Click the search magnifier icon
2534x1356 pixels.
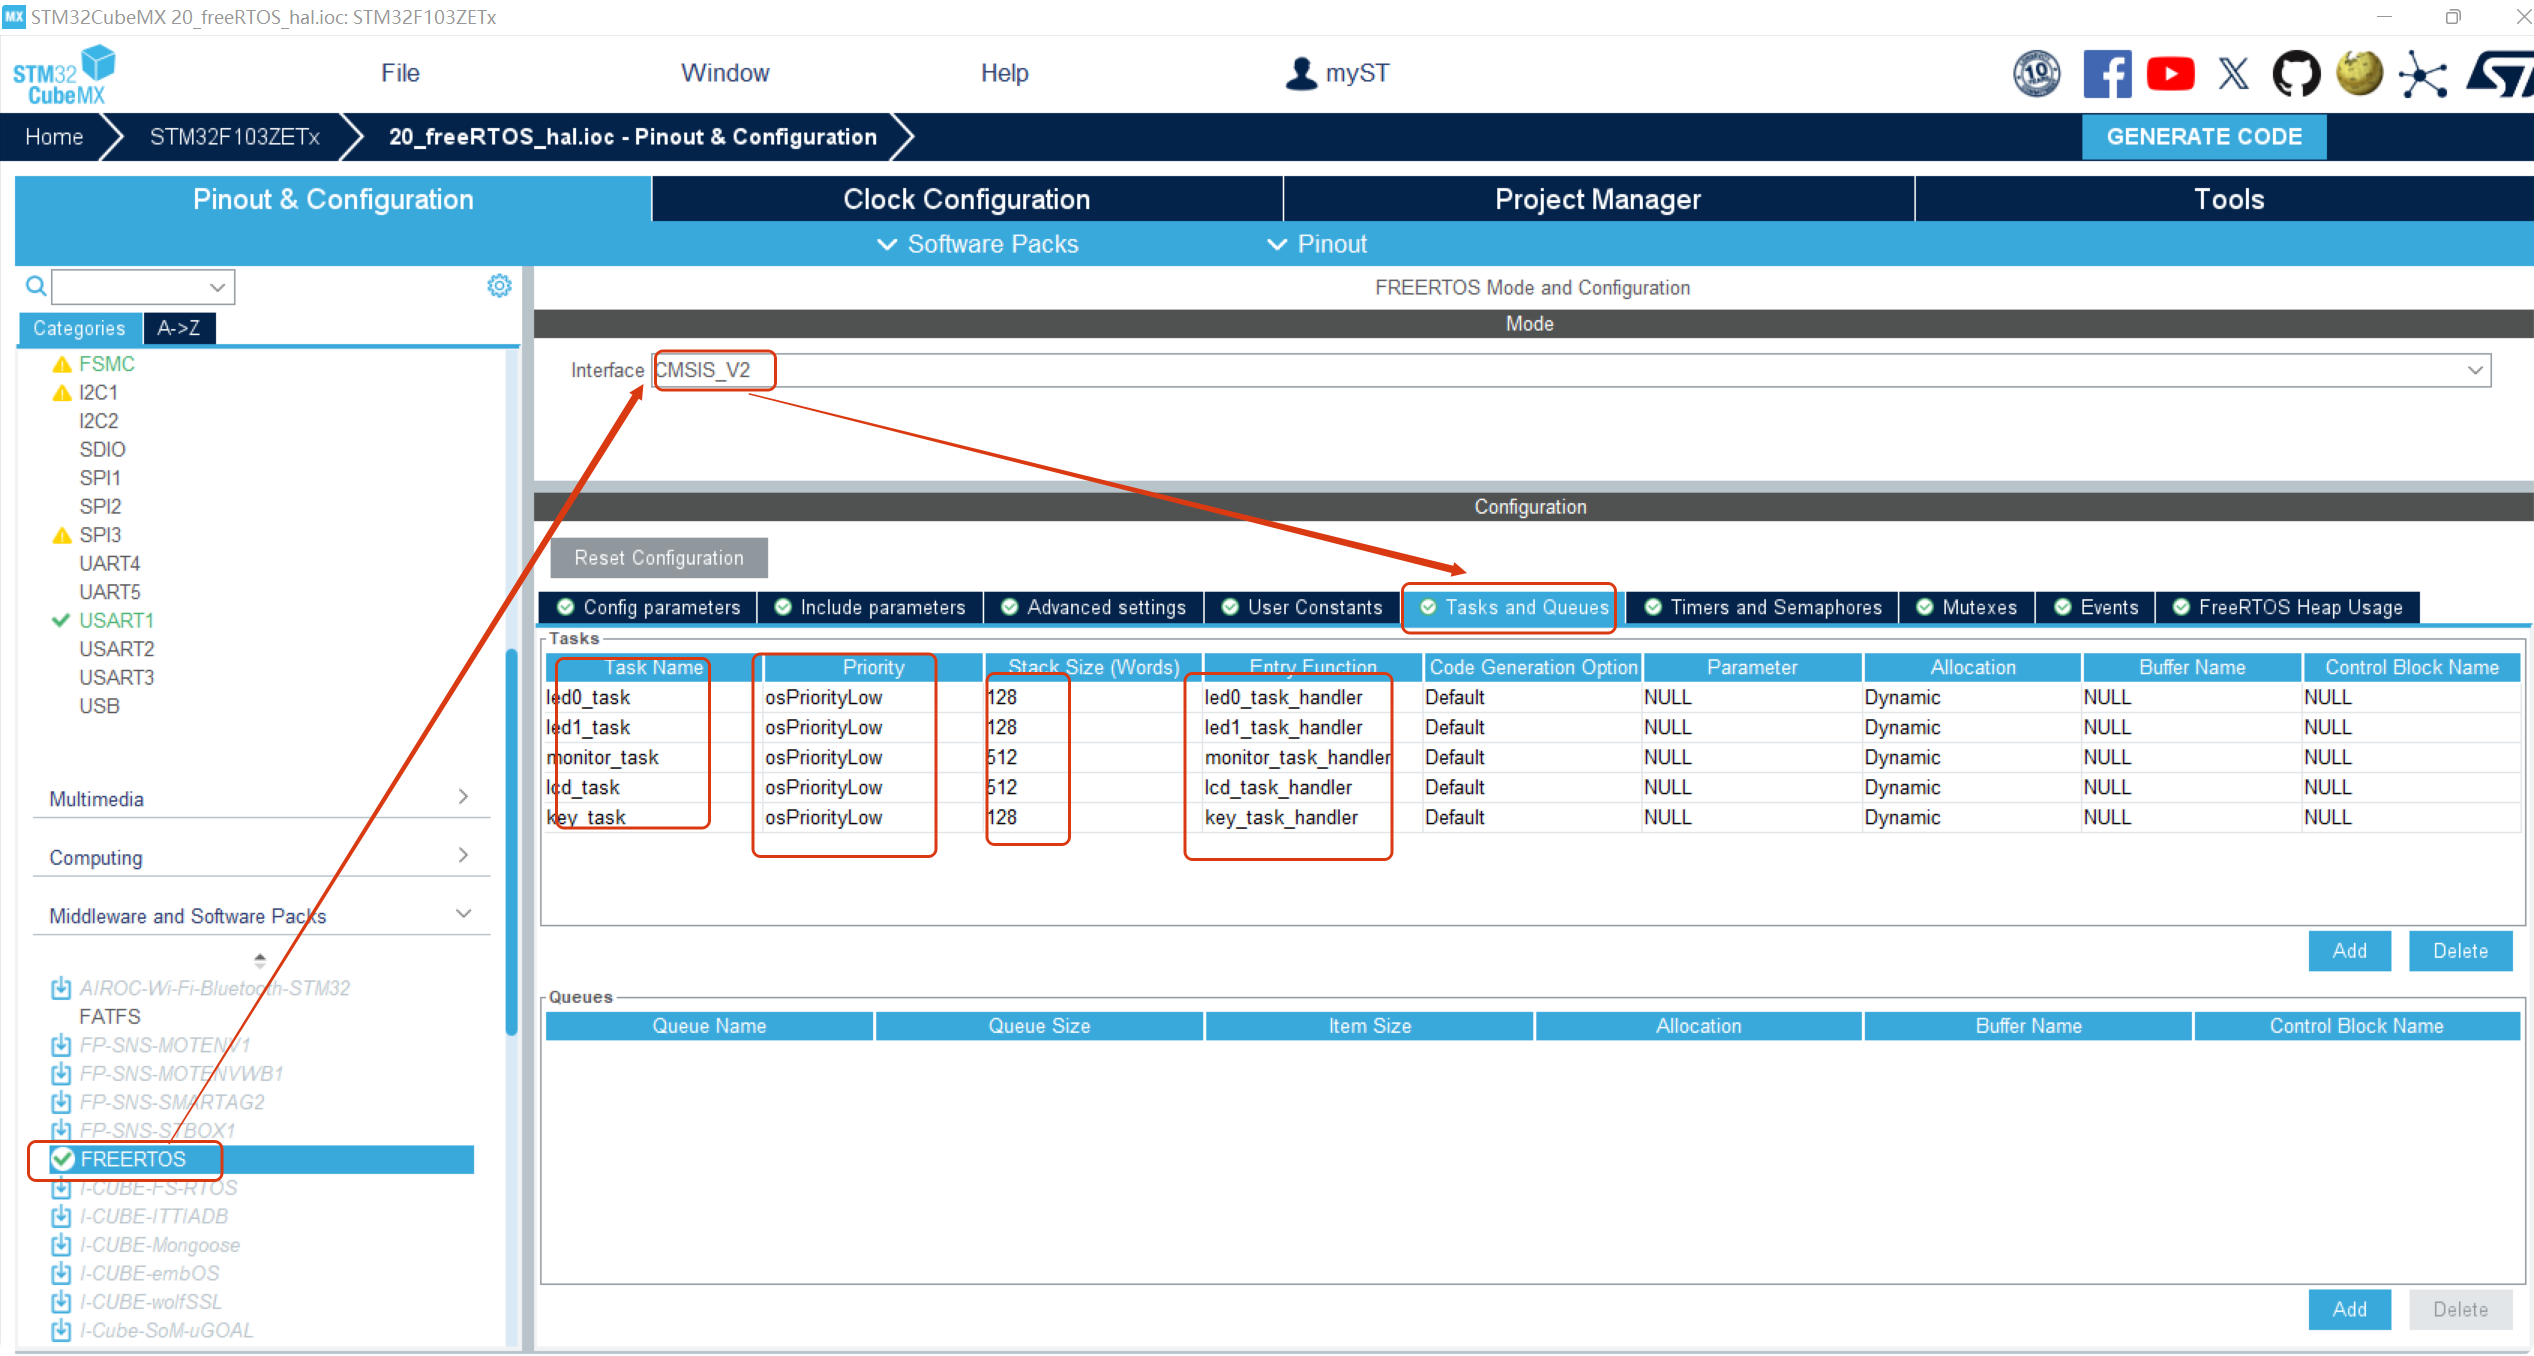click(x=36, y=287)
